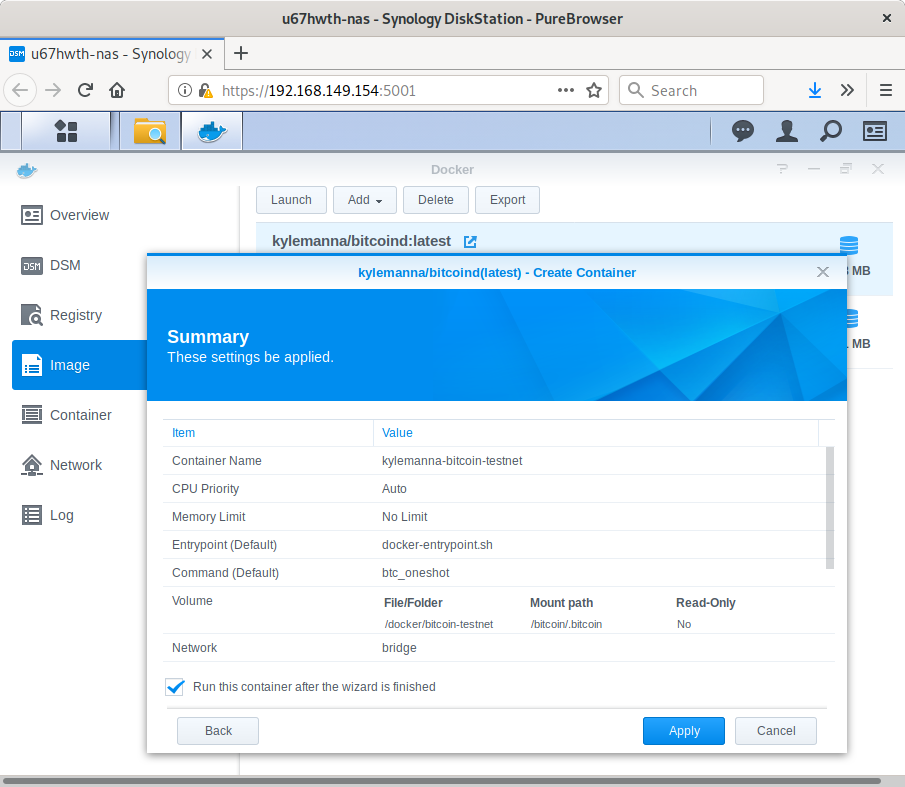
Task: Click the summary table vertical scrollbar
Action: click(830, 508)
